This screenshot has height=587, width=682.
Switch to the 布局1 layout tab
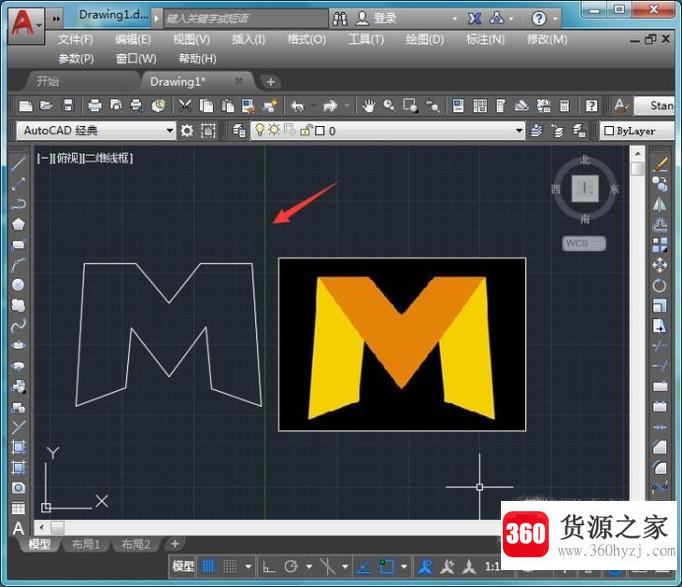click(x=86, y=544)
